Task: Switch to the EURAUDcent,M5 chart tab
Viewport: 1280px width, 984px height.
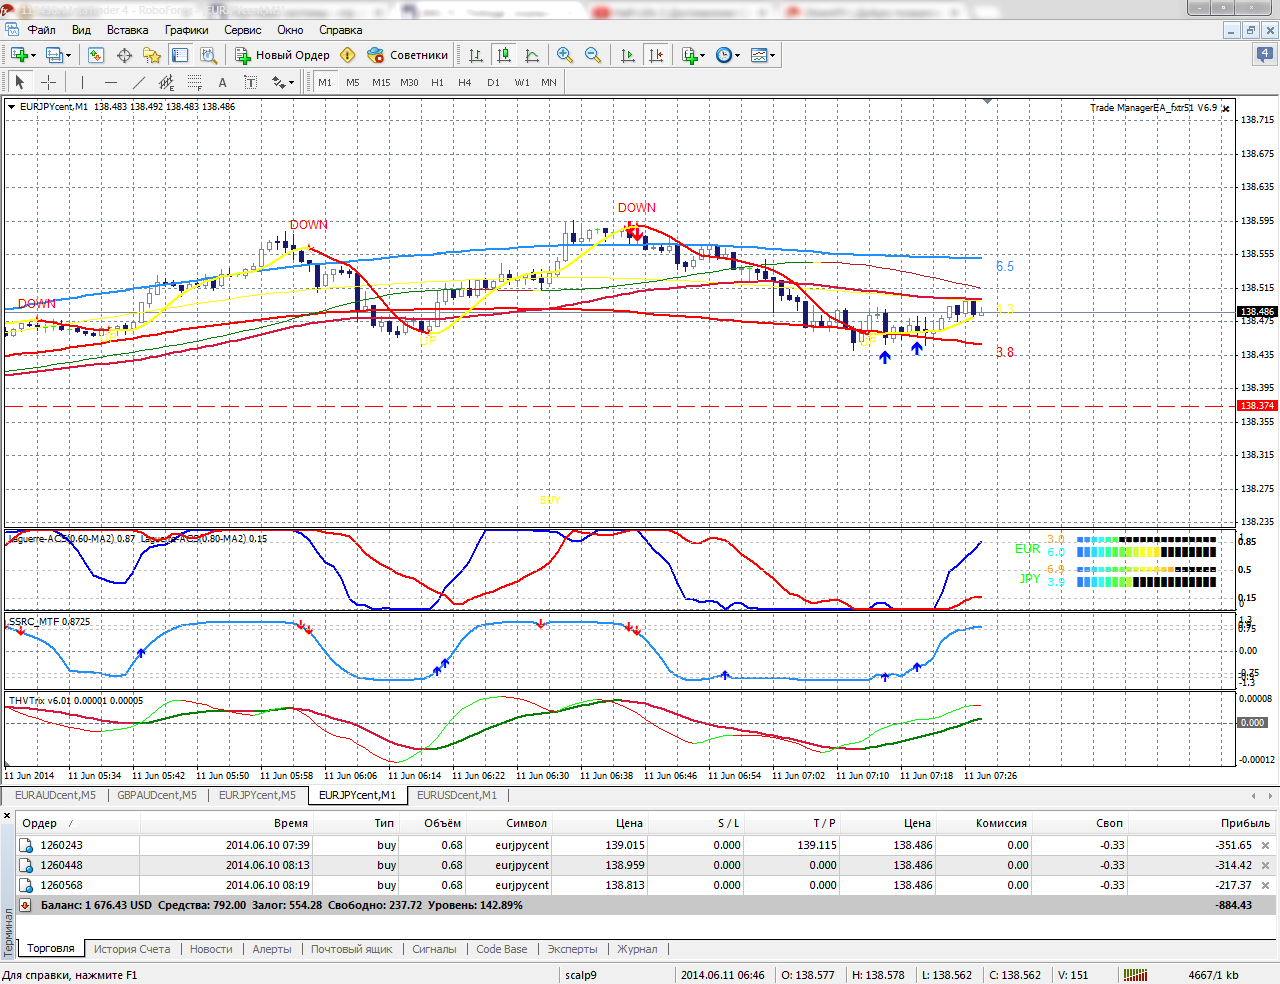Action: [x=55, y=795]
